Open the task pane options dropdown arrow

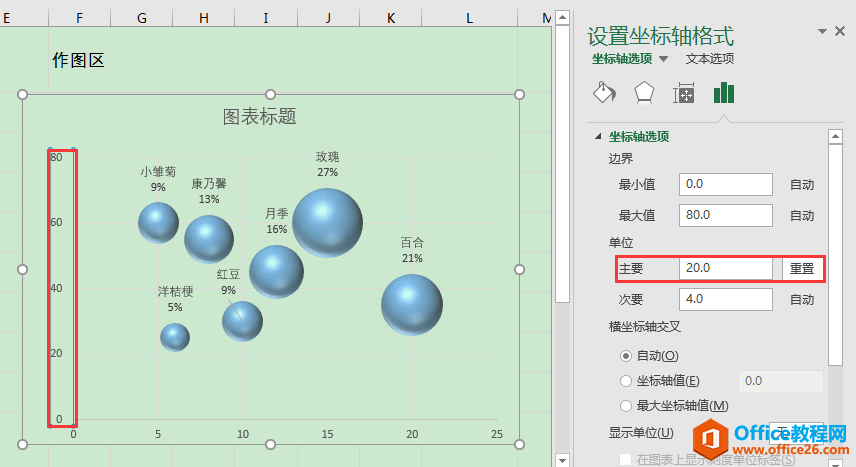coord(822,32)
